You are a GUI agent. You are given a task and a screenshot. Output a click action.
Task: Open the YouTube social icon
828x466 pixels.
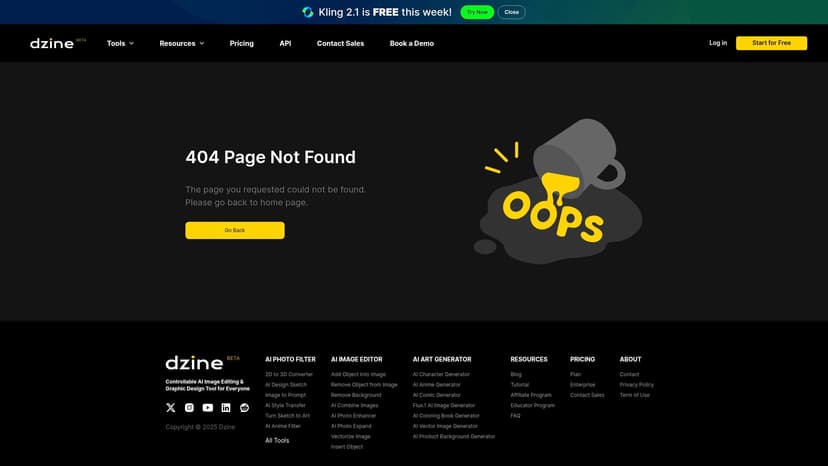207,408
